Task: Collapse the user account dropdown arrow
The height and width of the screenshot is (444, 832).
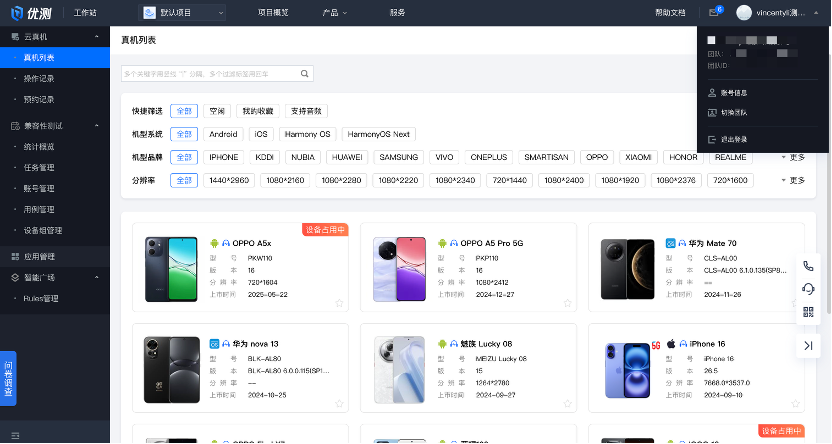Action: coord(816,13)
